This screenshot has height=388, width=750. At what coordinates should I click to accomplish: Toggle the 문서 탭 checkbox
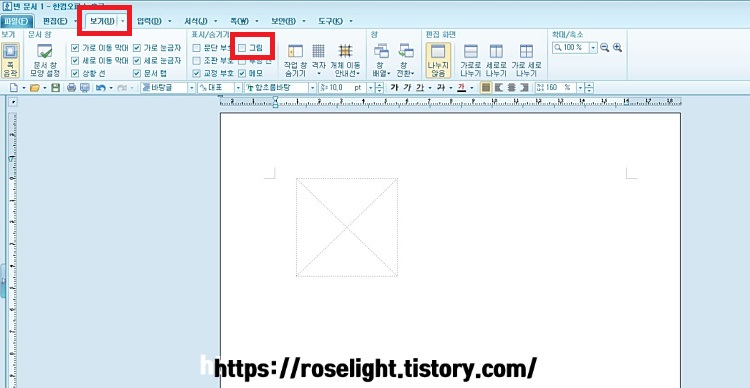tap(137, 74)
